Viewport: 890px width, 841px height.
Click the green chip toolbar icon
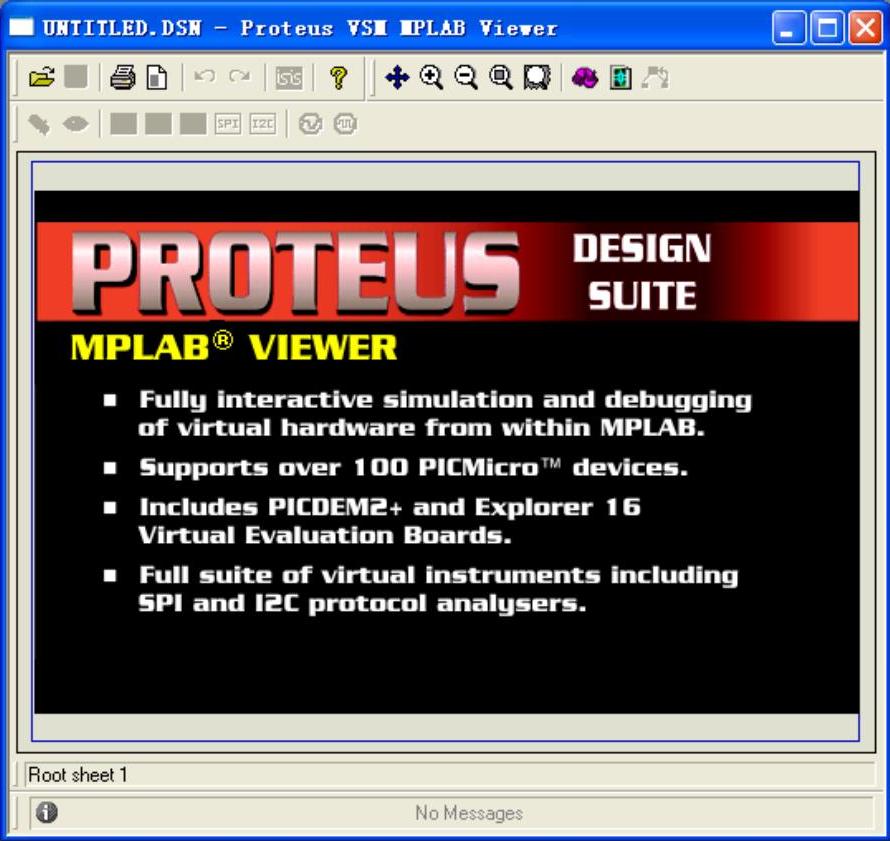(x=620, y=77)
